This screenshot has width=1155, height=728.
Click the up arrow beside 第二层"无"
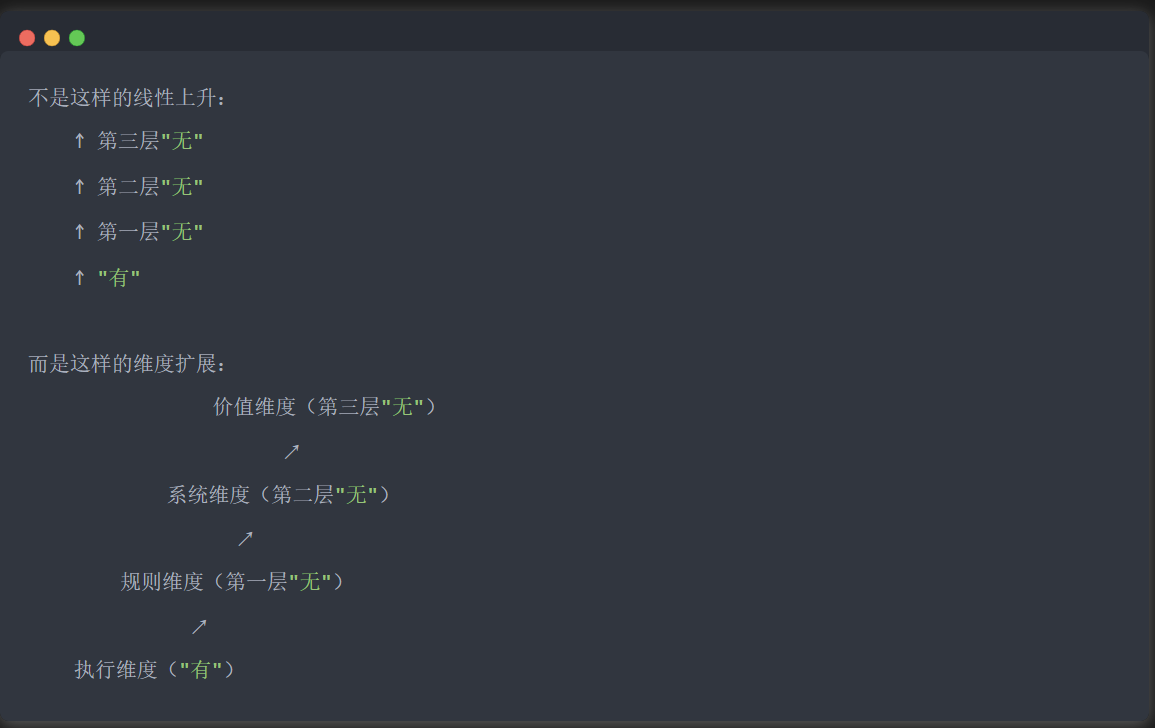click(80, 186)
